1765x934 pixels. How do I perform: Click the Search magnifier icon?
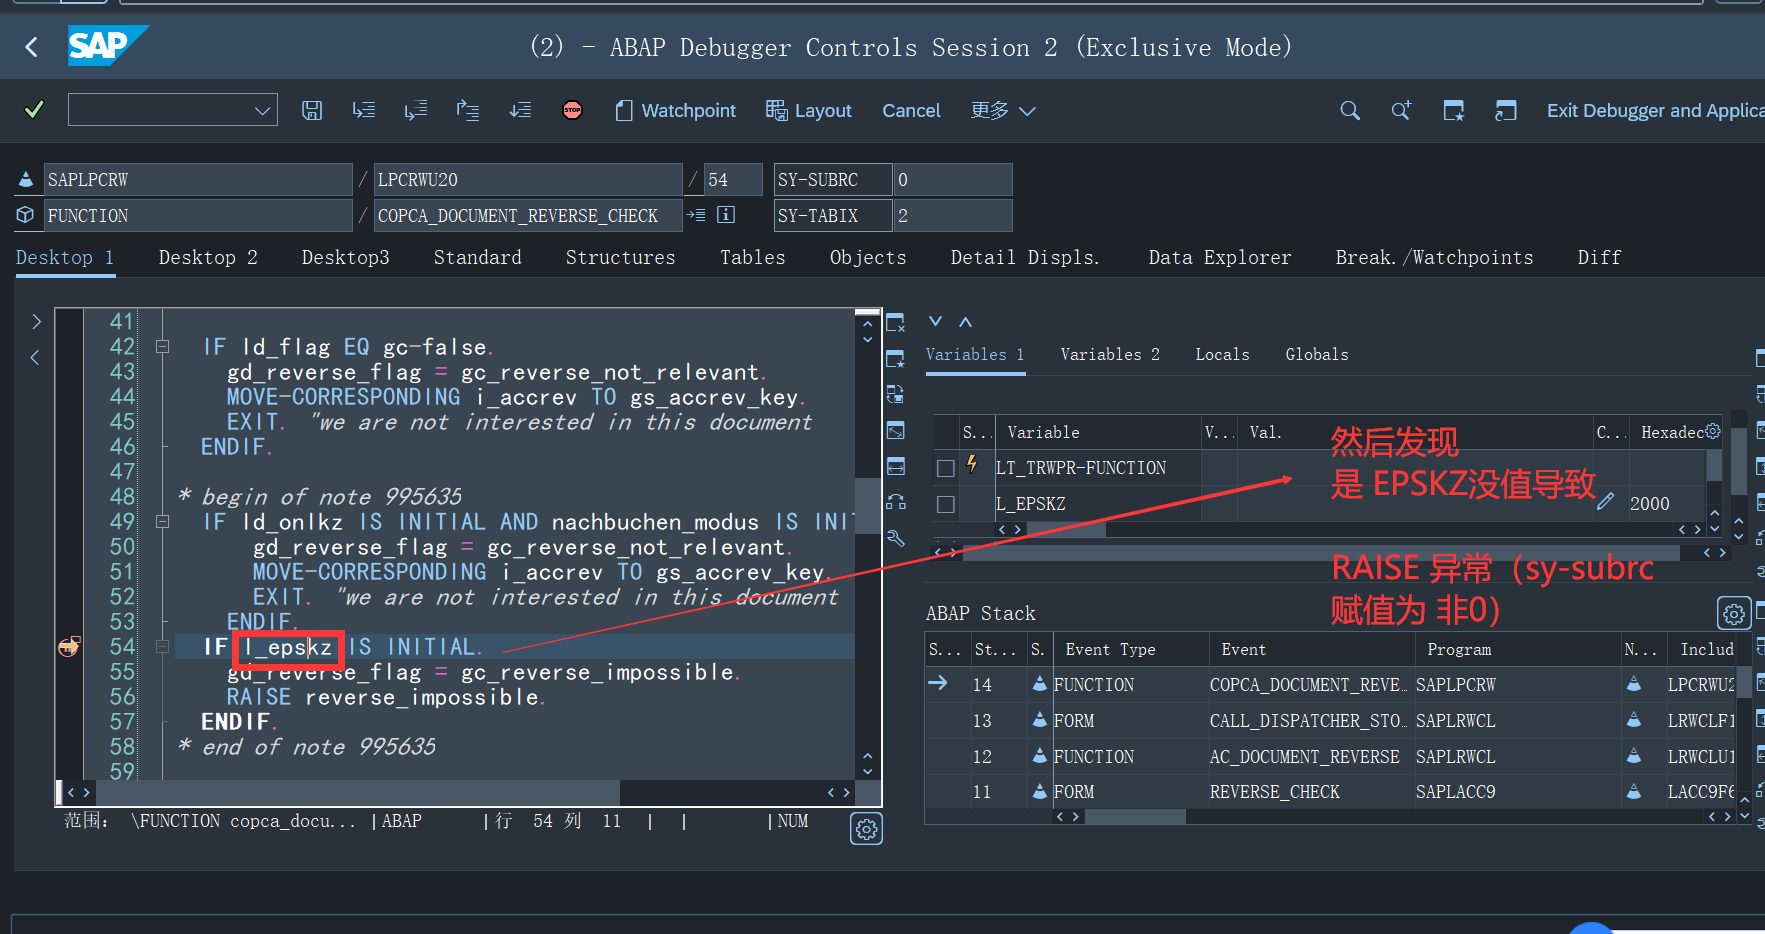[x=1350, y=110]
